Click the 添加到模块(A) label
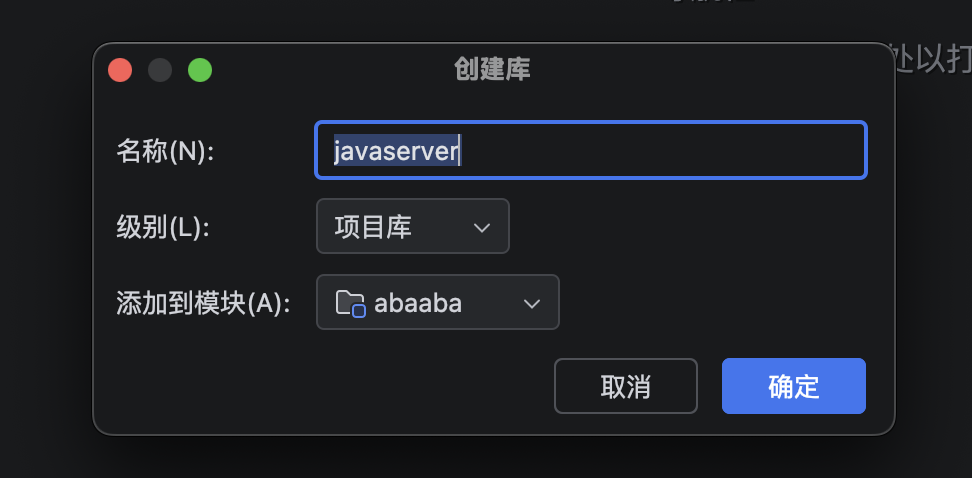 click(x=203, y=303)
